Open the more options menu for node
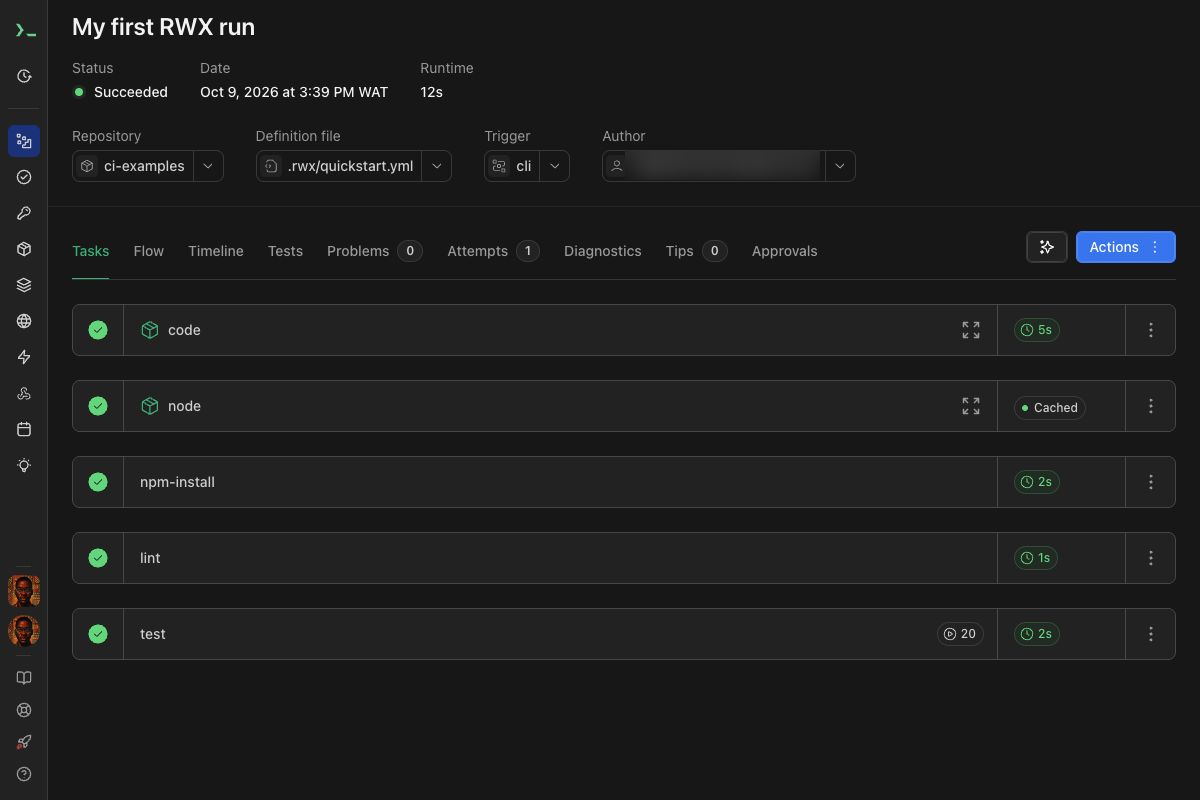 [x=1151, y=406]
